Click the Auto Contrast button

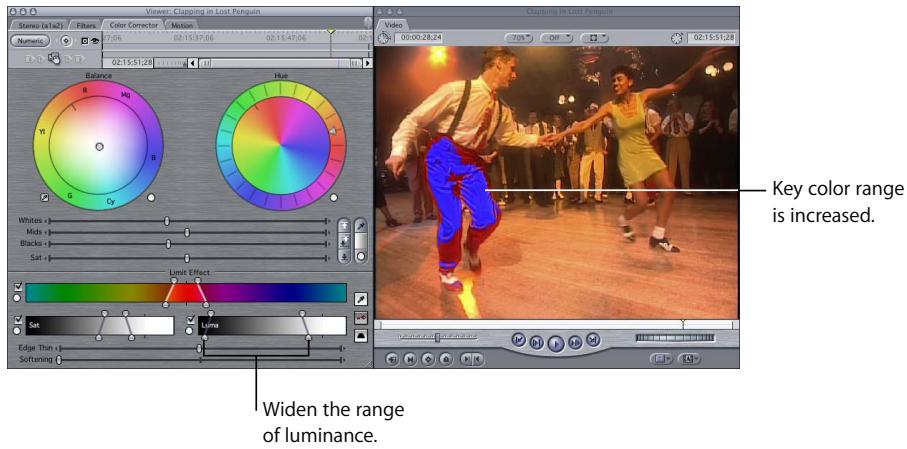coord(345,241)
